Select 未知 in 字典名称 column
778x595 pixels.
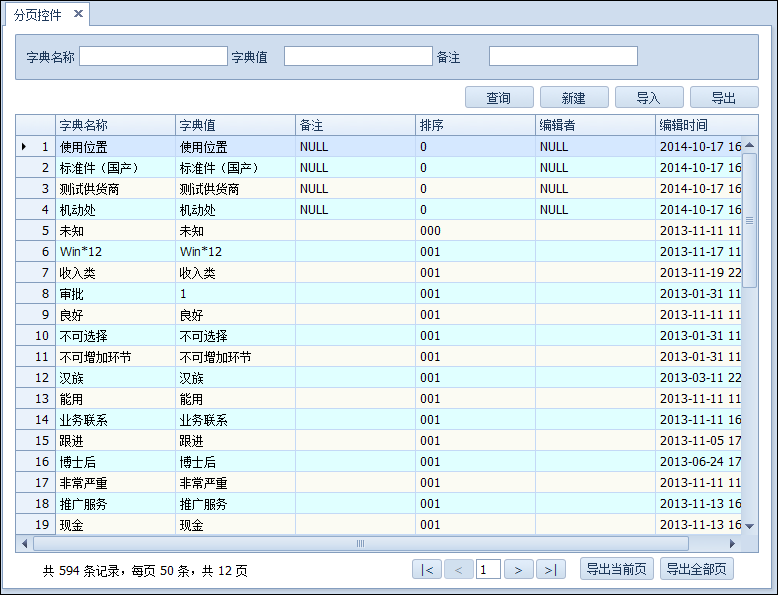115,230
